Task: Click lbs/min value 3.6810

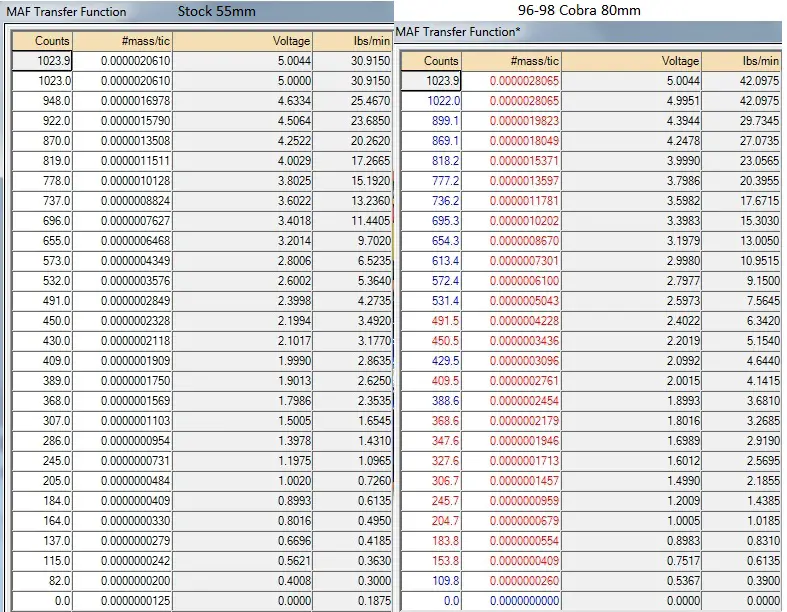Action: pyautogui.click(x=741, y=401)
